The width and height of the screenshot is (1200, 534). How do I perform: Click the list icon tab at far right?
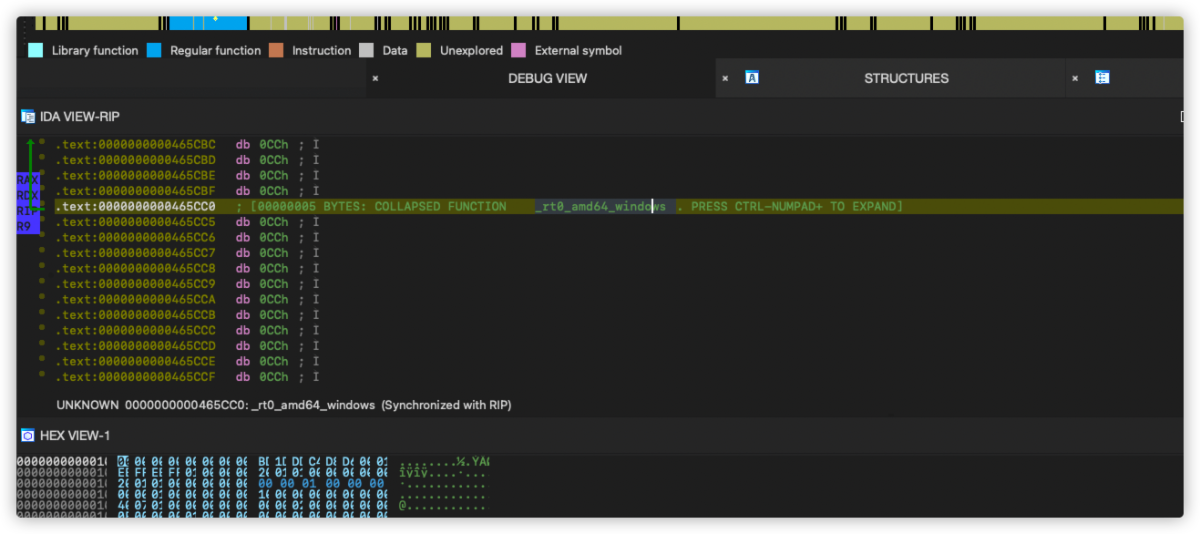(x=1102, y=77)
